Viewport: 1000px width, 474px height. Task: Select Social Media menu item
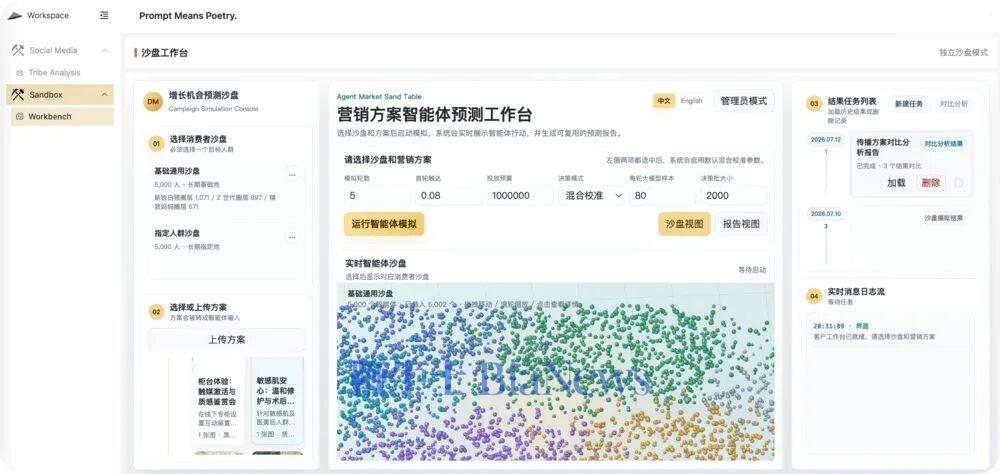tap(60, 50)
